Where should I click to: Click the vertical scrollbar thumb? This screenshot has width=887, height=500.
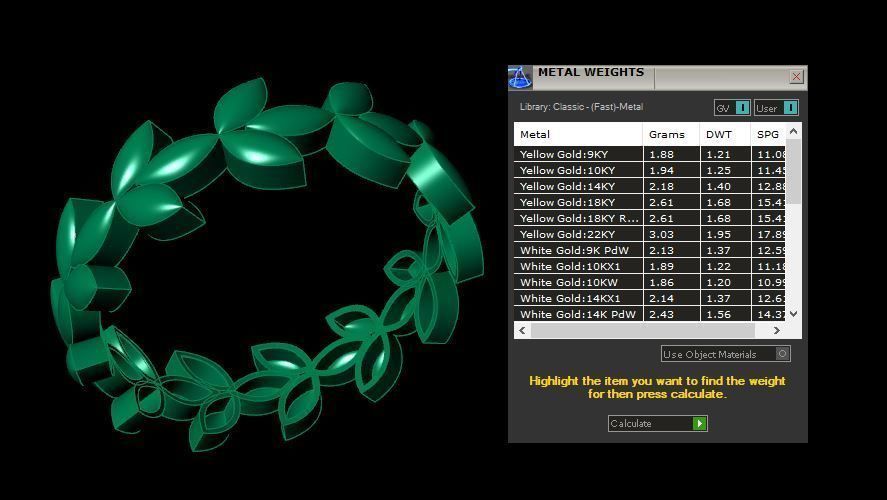(794, 172)
